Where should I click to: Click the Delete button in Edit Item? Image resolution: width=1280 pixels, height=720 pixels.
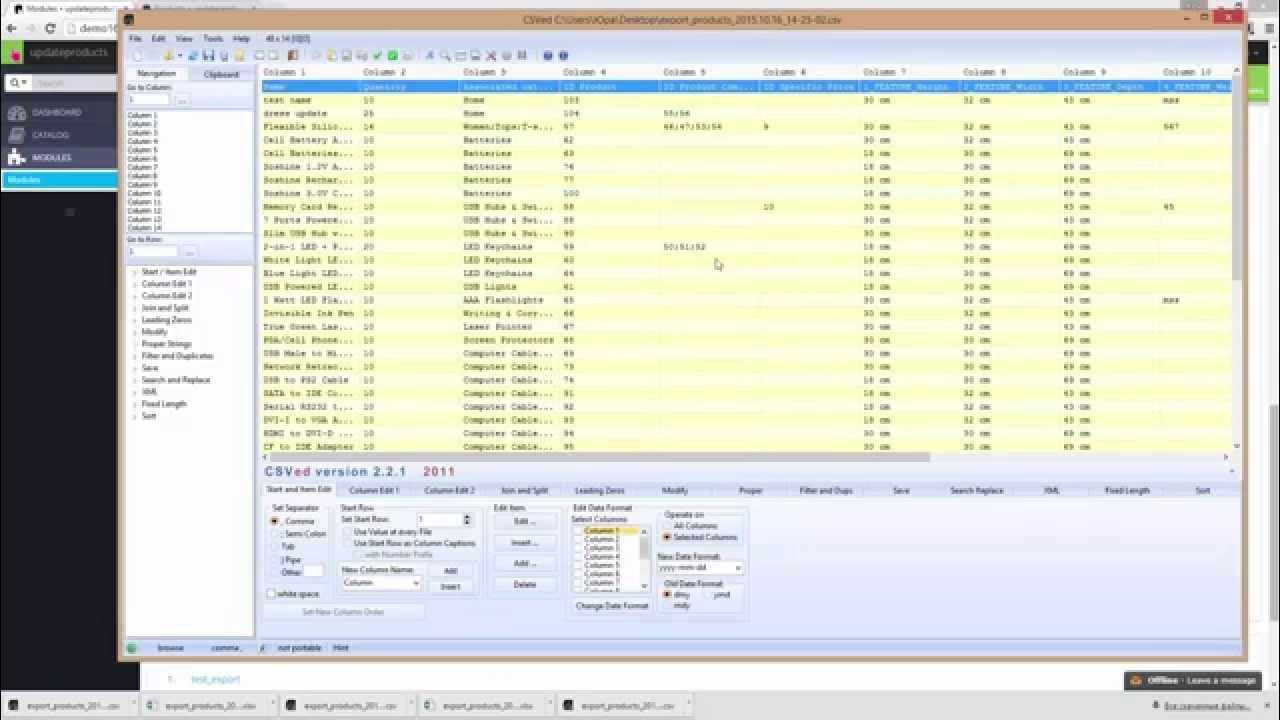tap(524, 584)
